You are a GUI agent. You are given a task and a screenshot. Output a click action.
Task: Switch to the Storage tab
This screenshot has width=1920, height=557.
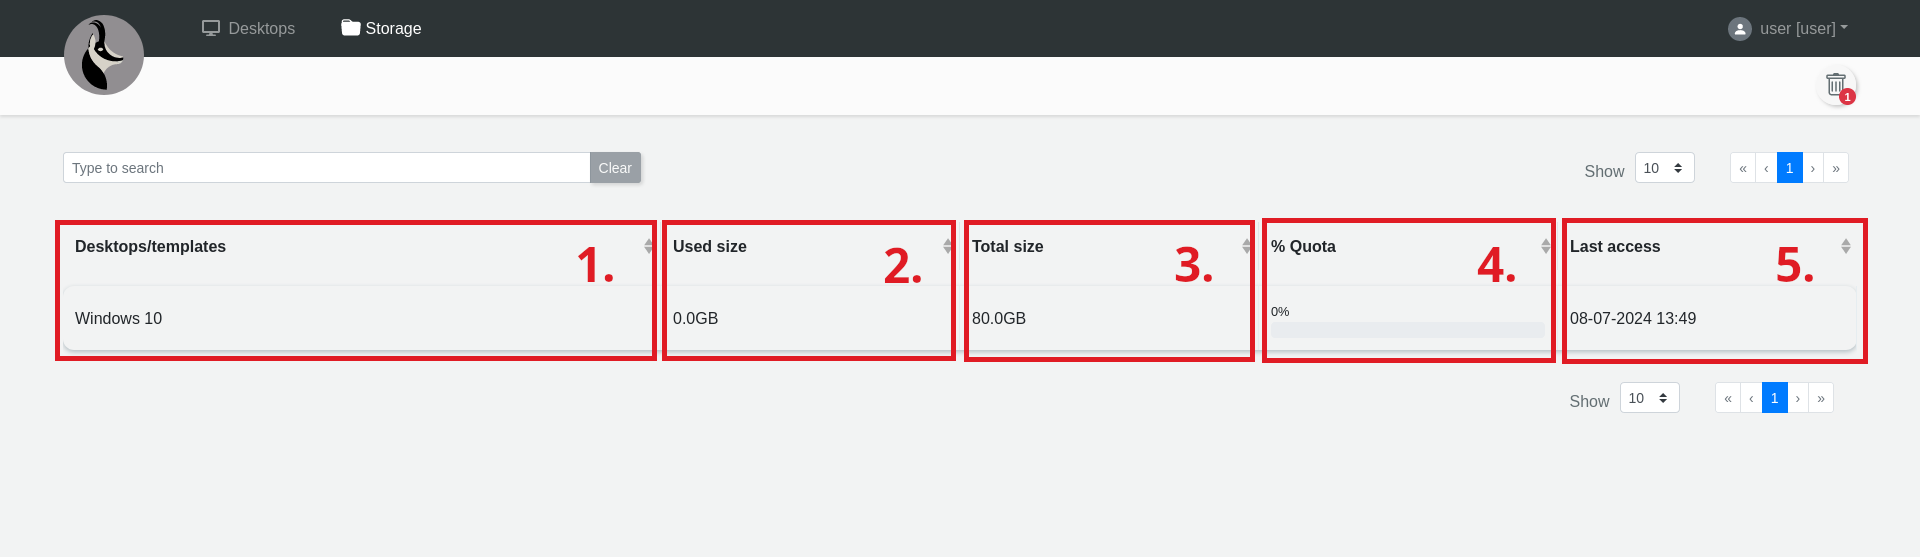(x=381, y=29)
